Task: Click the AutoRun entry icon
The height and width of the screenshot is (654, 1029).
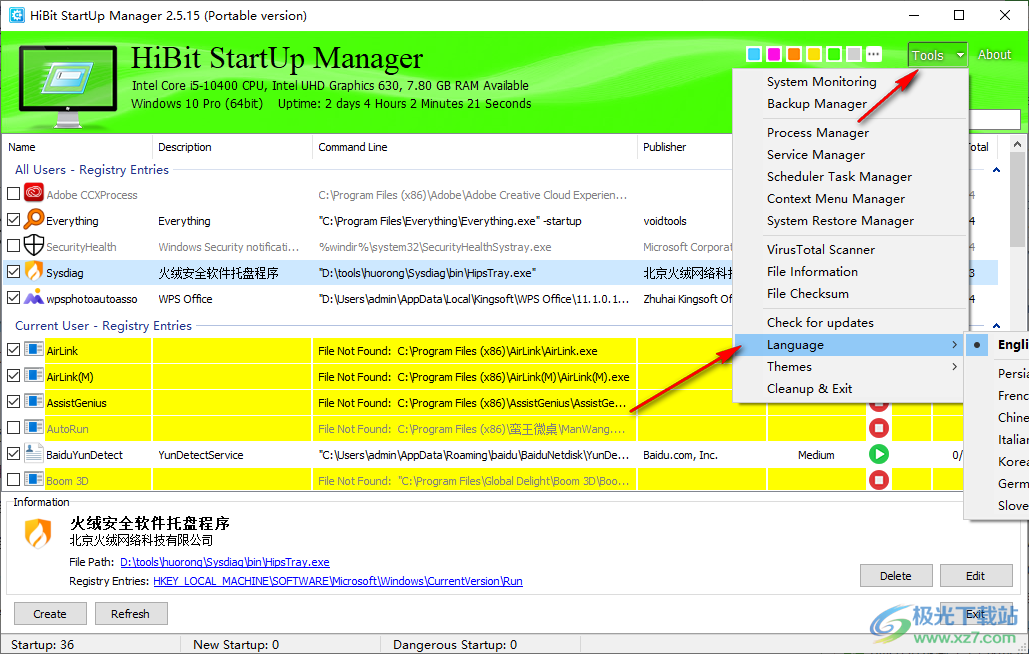Action: (33, 427)
